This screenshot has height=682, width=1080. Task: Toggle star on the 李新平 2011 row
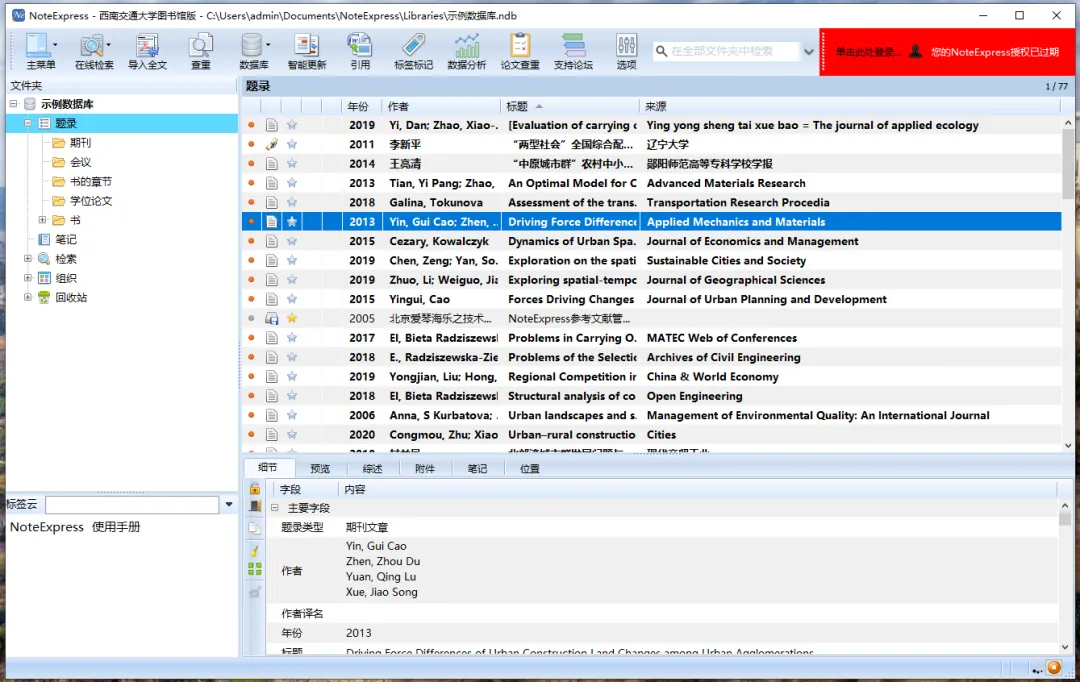tap(292, 144)
